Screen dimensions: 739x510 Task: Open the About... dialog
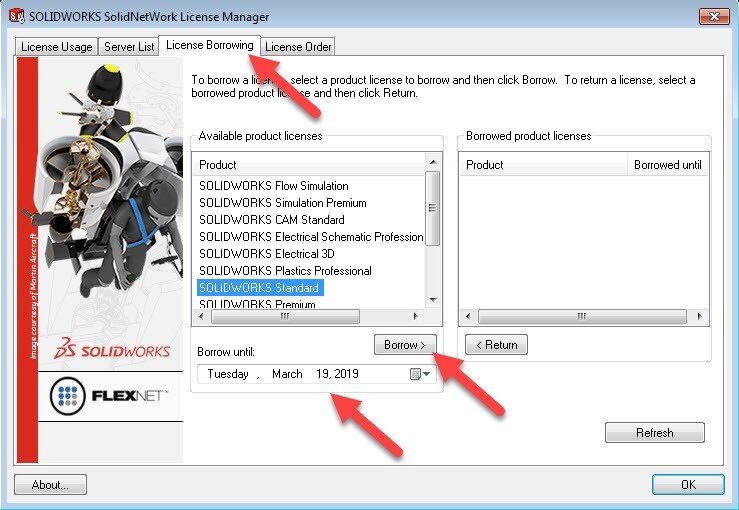tap(51, 485)
